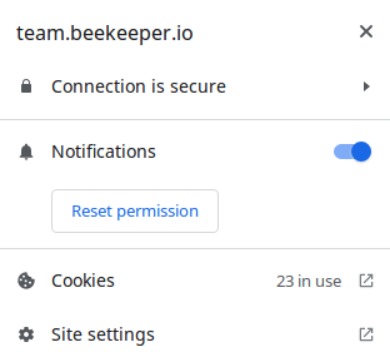Viewport: 390px width, 362px height.
Task: Close the site information popup
Action: [366, 32]
